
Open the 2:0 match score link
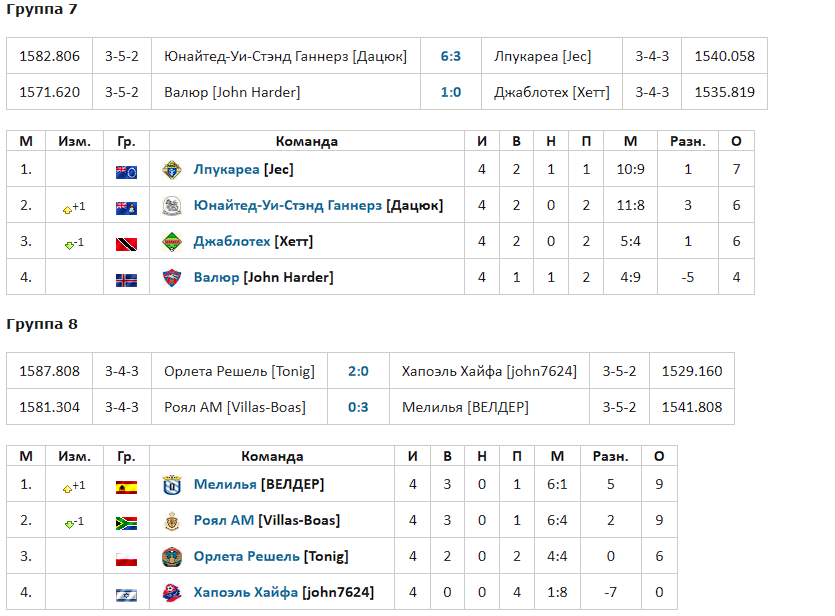pos(358,371)
